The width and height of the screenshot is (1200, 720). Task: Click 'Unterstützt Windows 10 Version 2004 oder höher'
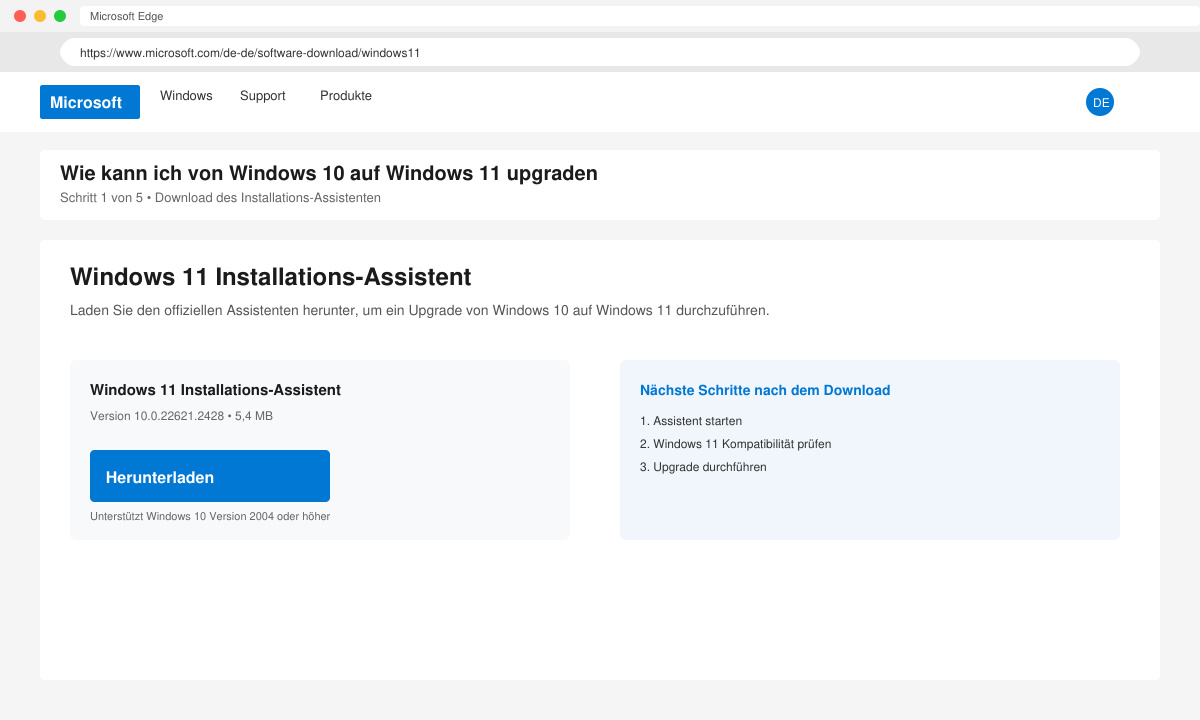(210, 516)
